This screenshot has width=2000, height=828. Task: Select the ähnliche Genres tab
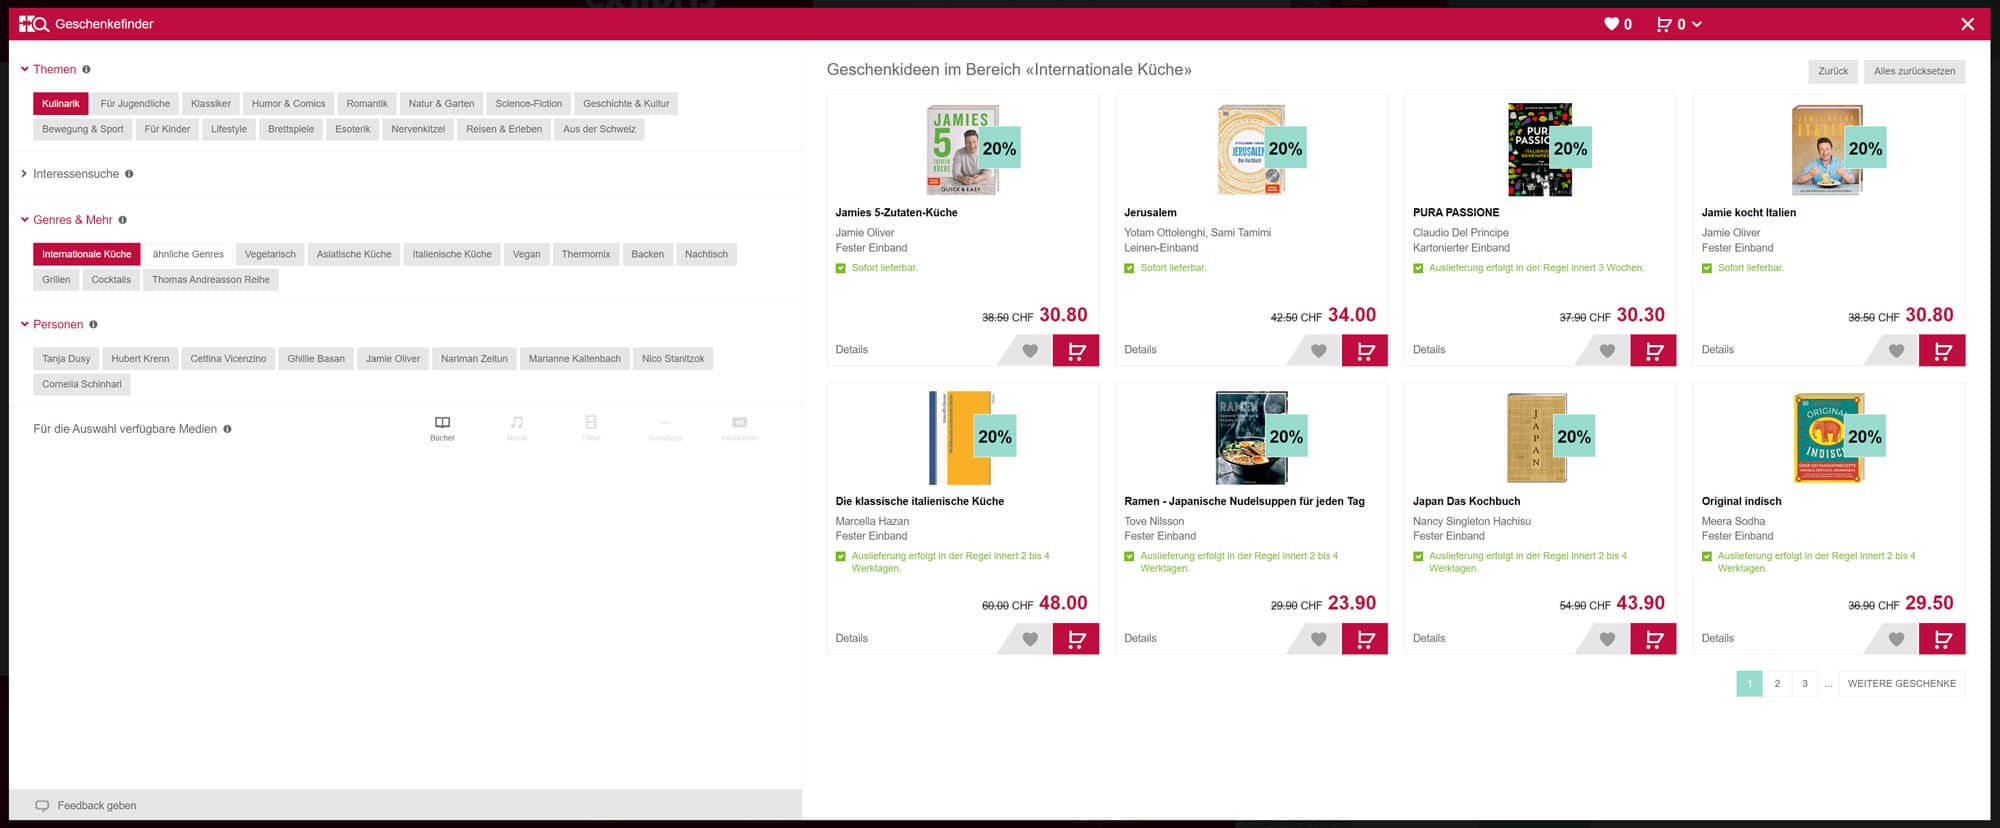pos(188,255)
